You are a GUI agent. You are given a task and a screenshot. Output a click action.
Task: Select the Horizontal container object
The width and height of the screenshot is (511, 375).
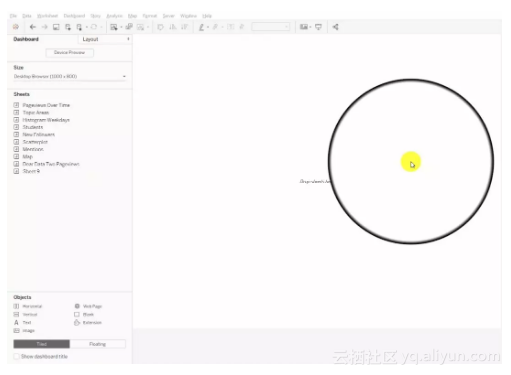pos(28,306)
